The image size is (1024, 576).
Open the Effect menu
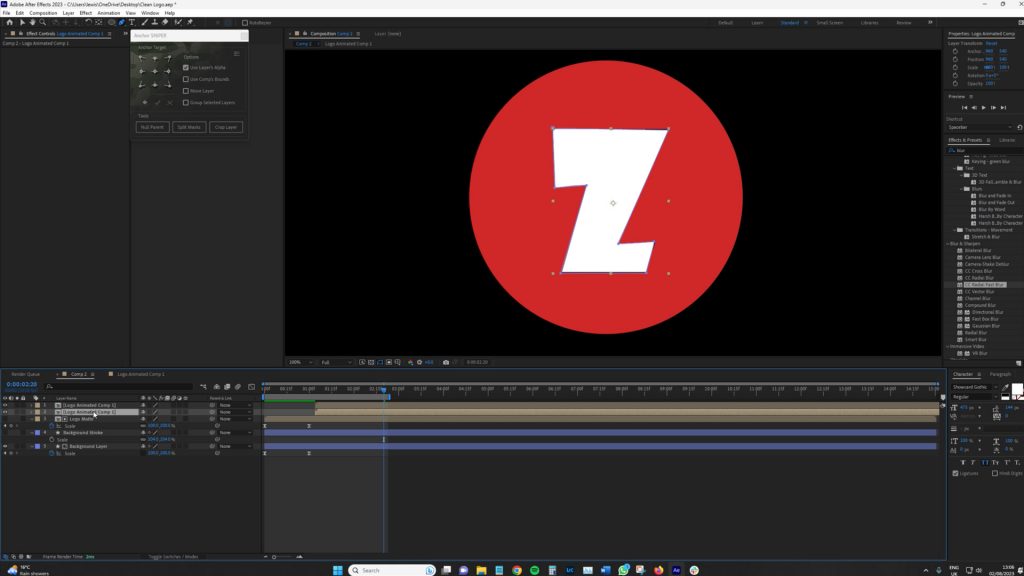coord(86,13)
